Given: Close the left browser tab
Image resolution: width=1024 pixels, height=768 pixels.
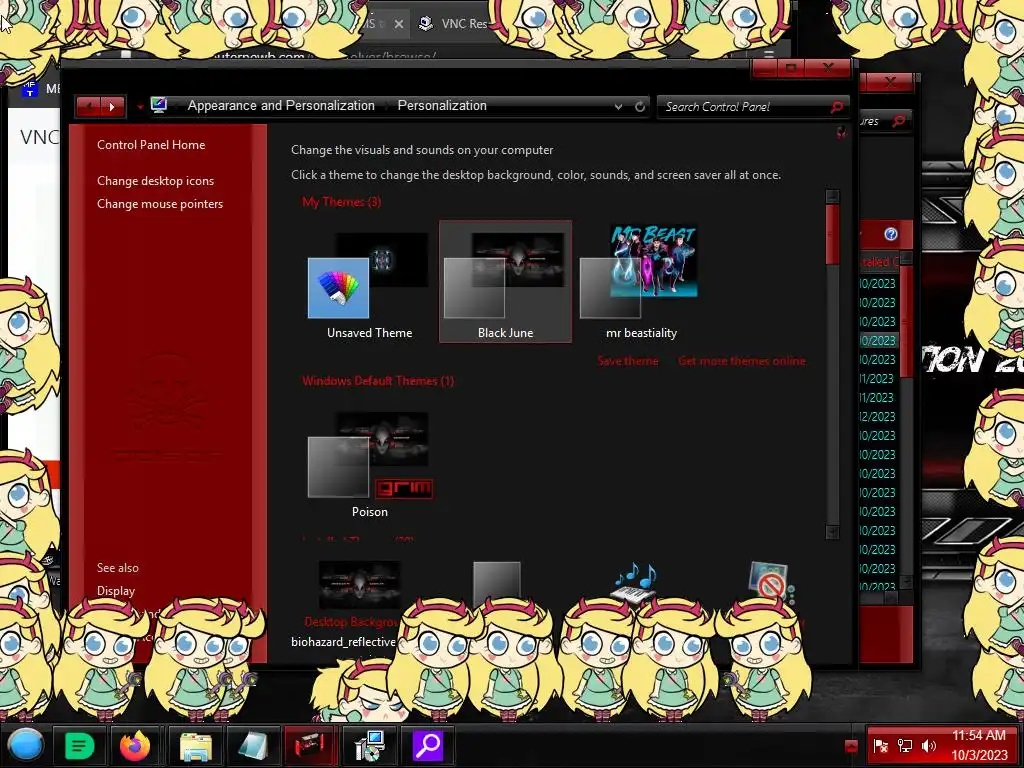Looking at the screenshot, I should point(398,24).
